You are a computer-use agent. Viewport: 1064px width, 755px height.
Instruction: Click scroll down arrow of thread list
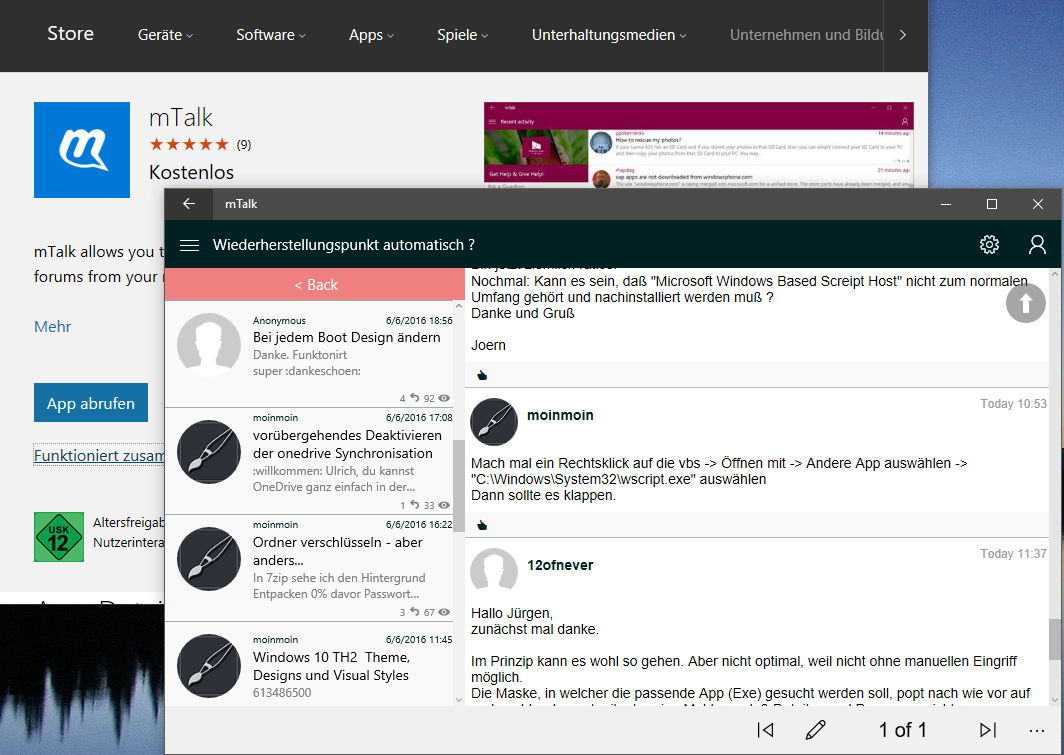tap(459, 699)
